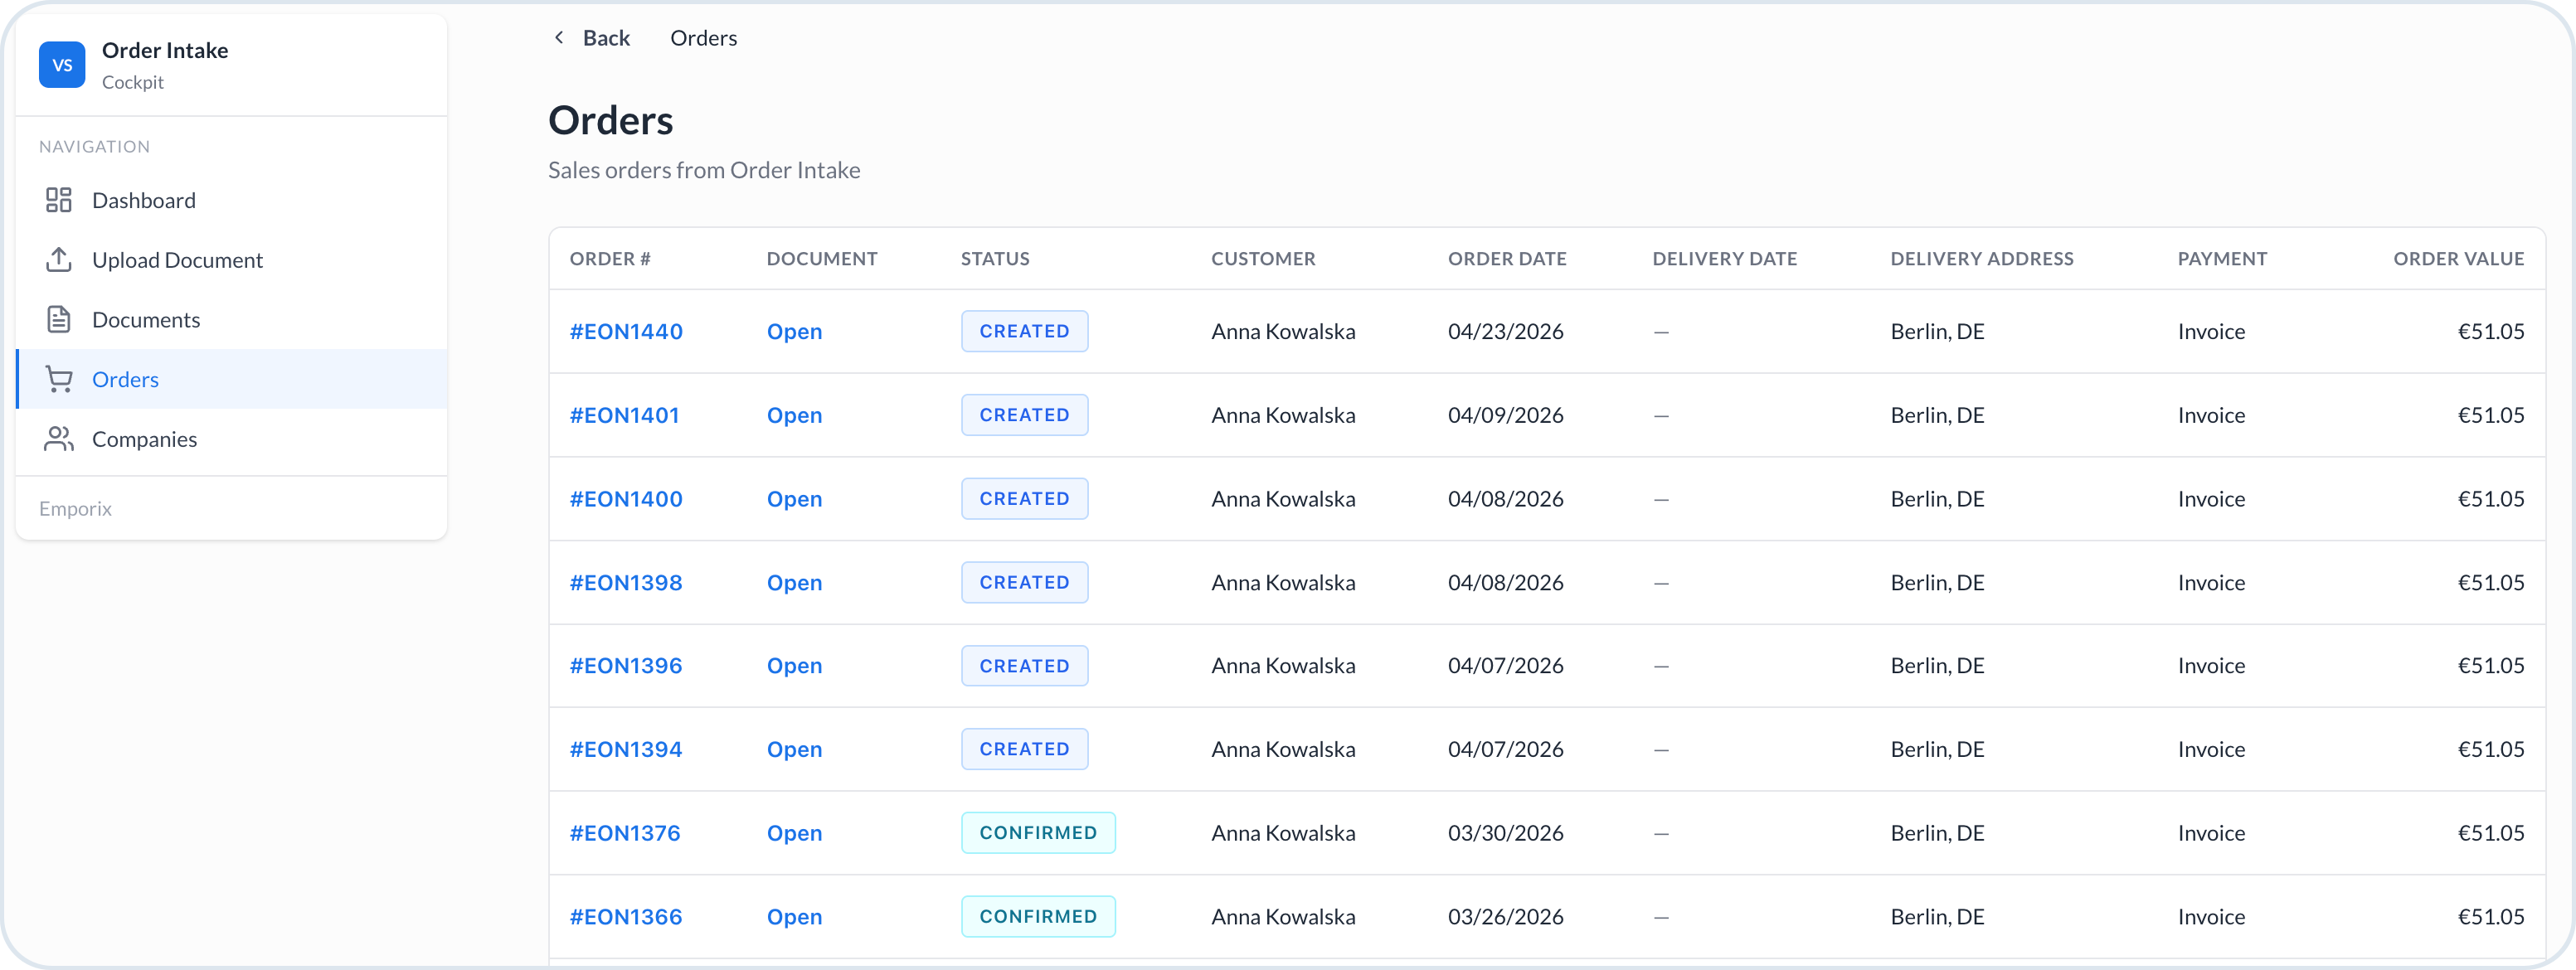Click the Back chevron arrow
This screenshot has height=970, width=2576.
[559, 38]
